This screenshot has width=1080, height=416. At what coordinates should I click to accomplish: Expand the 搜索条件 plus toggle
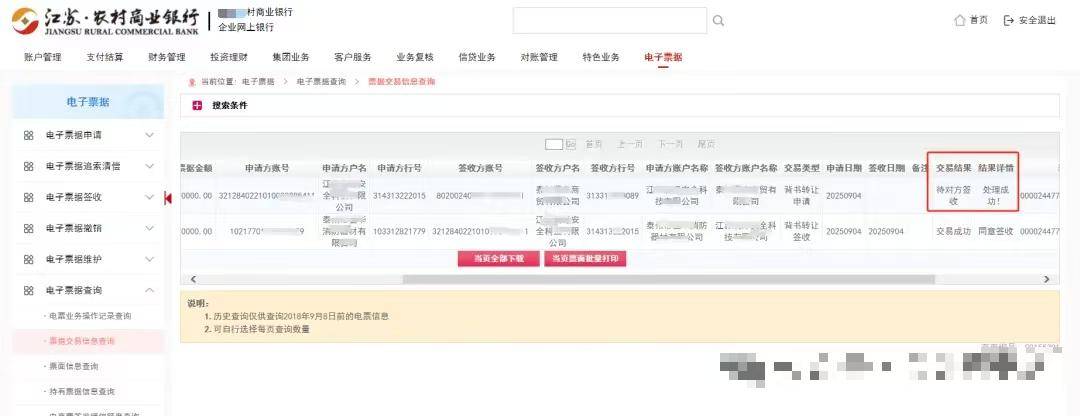pos(196,105)
